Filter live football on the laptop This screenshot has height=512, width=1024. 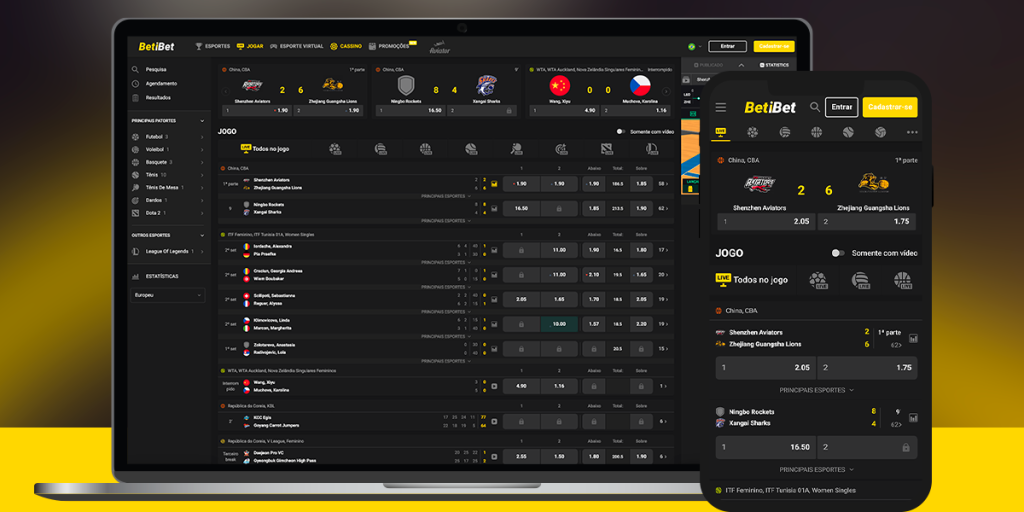[335, 149]
